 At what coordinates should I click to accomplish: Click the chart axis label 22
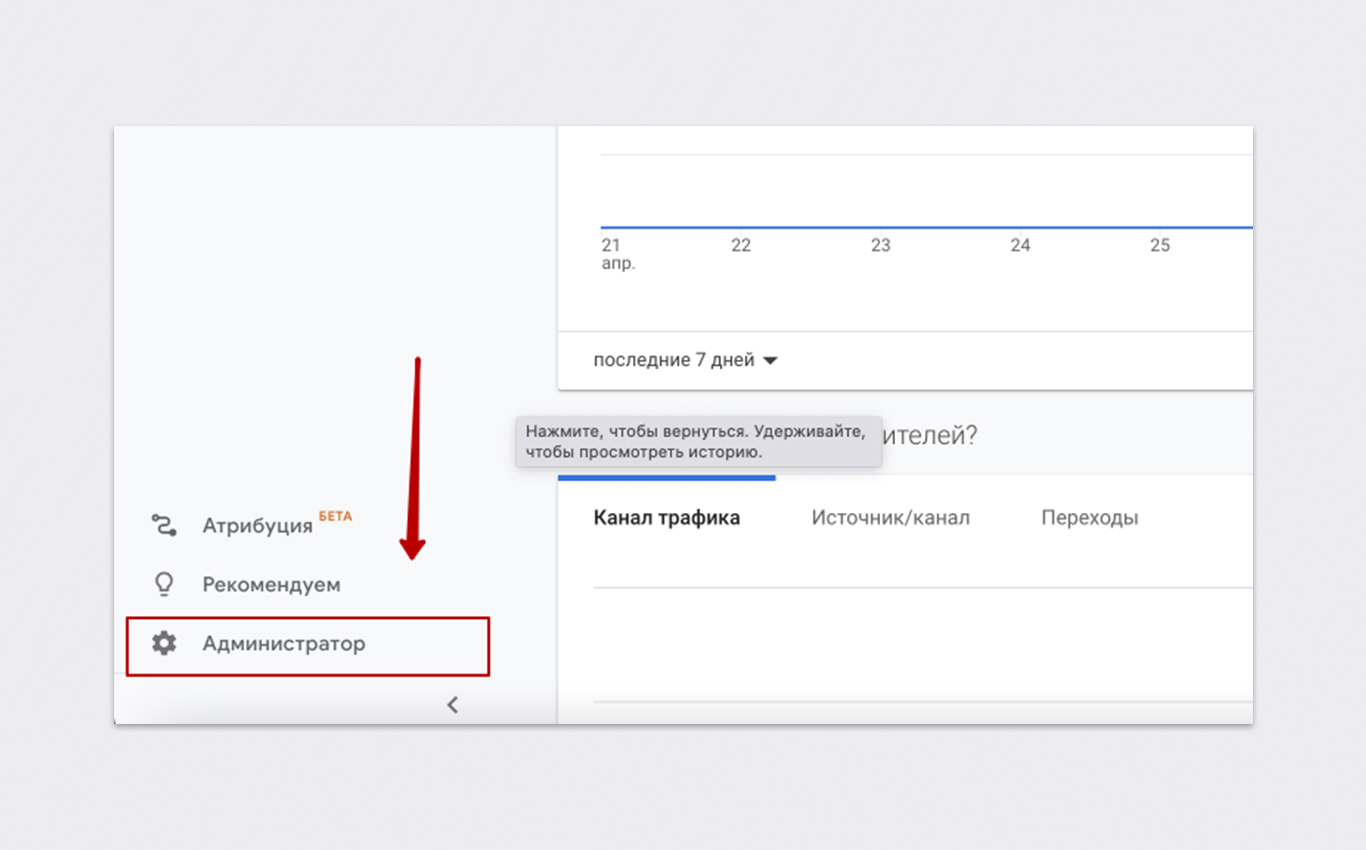pos(740,246)
